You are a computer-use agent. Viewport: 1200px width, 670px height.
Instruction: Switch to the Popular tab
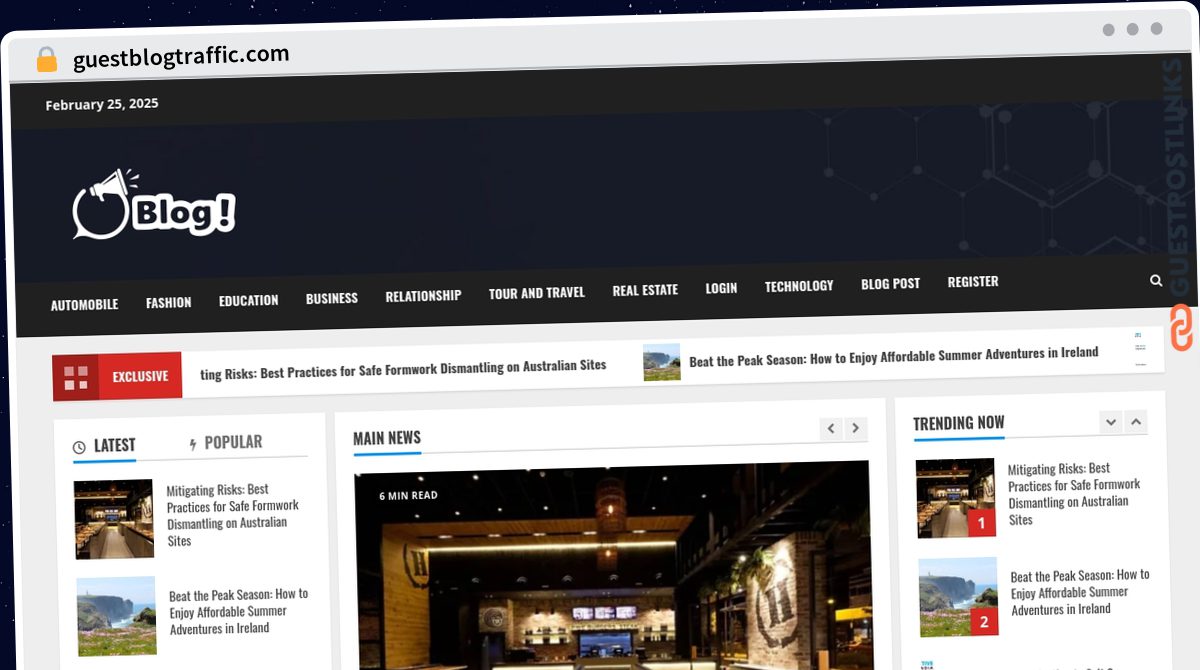click(x=225, y=442)
